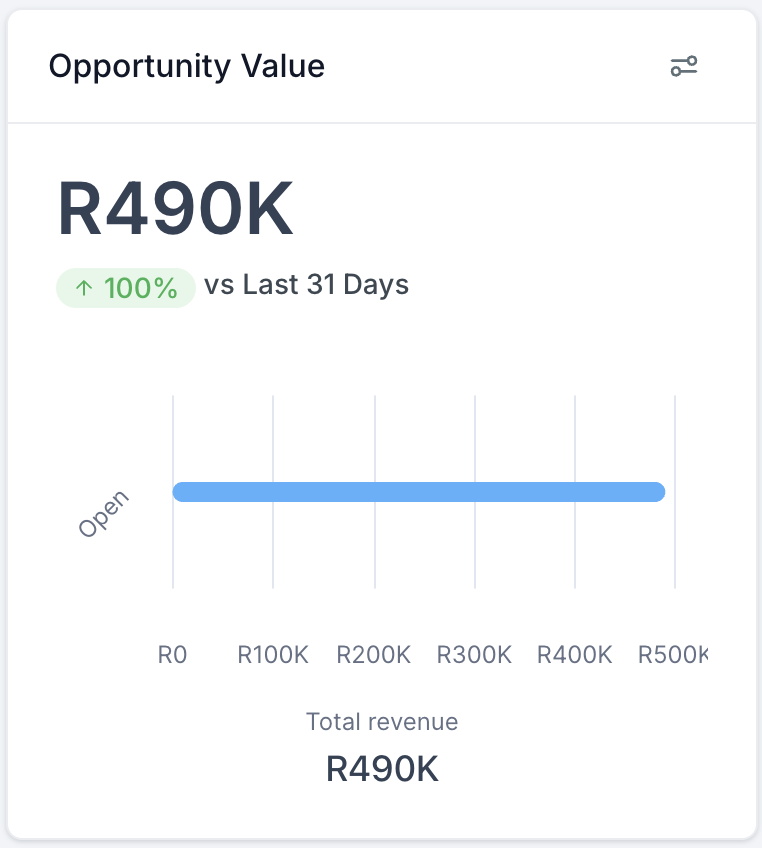Click the Open axis label

point(103,514)
